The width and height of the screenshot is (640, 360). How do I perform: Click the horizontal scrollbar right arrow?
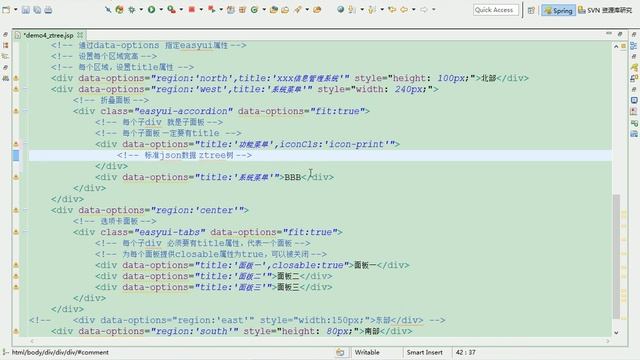608,341
